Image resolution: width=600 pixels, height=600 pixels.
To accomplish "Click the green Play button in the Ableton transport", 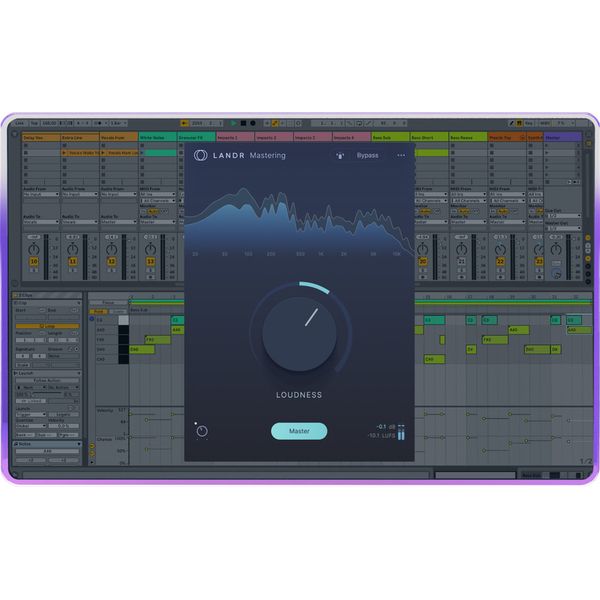I will click(233, 123).
